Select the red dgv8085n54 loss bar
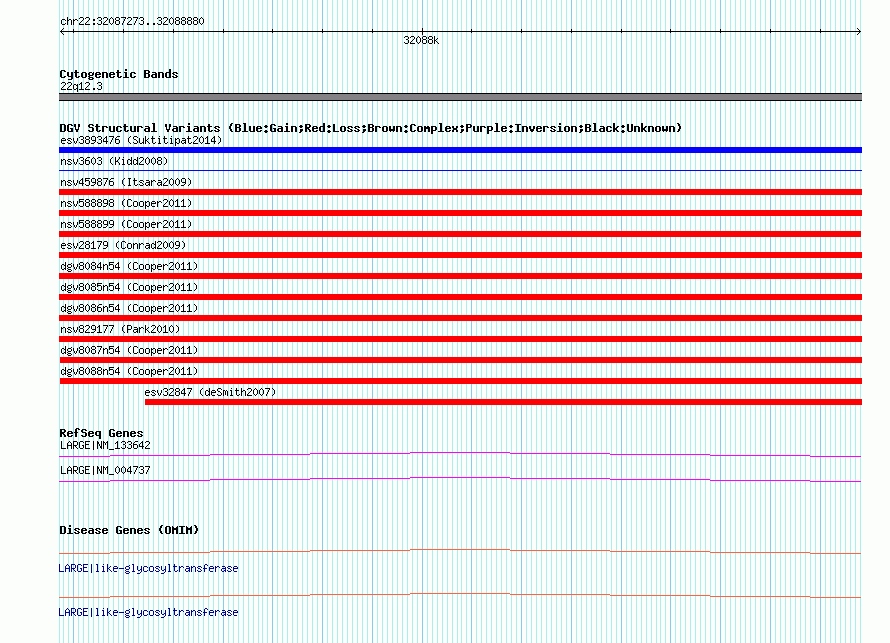The height and width of the screenshot is (643, 890). (460, 297)
